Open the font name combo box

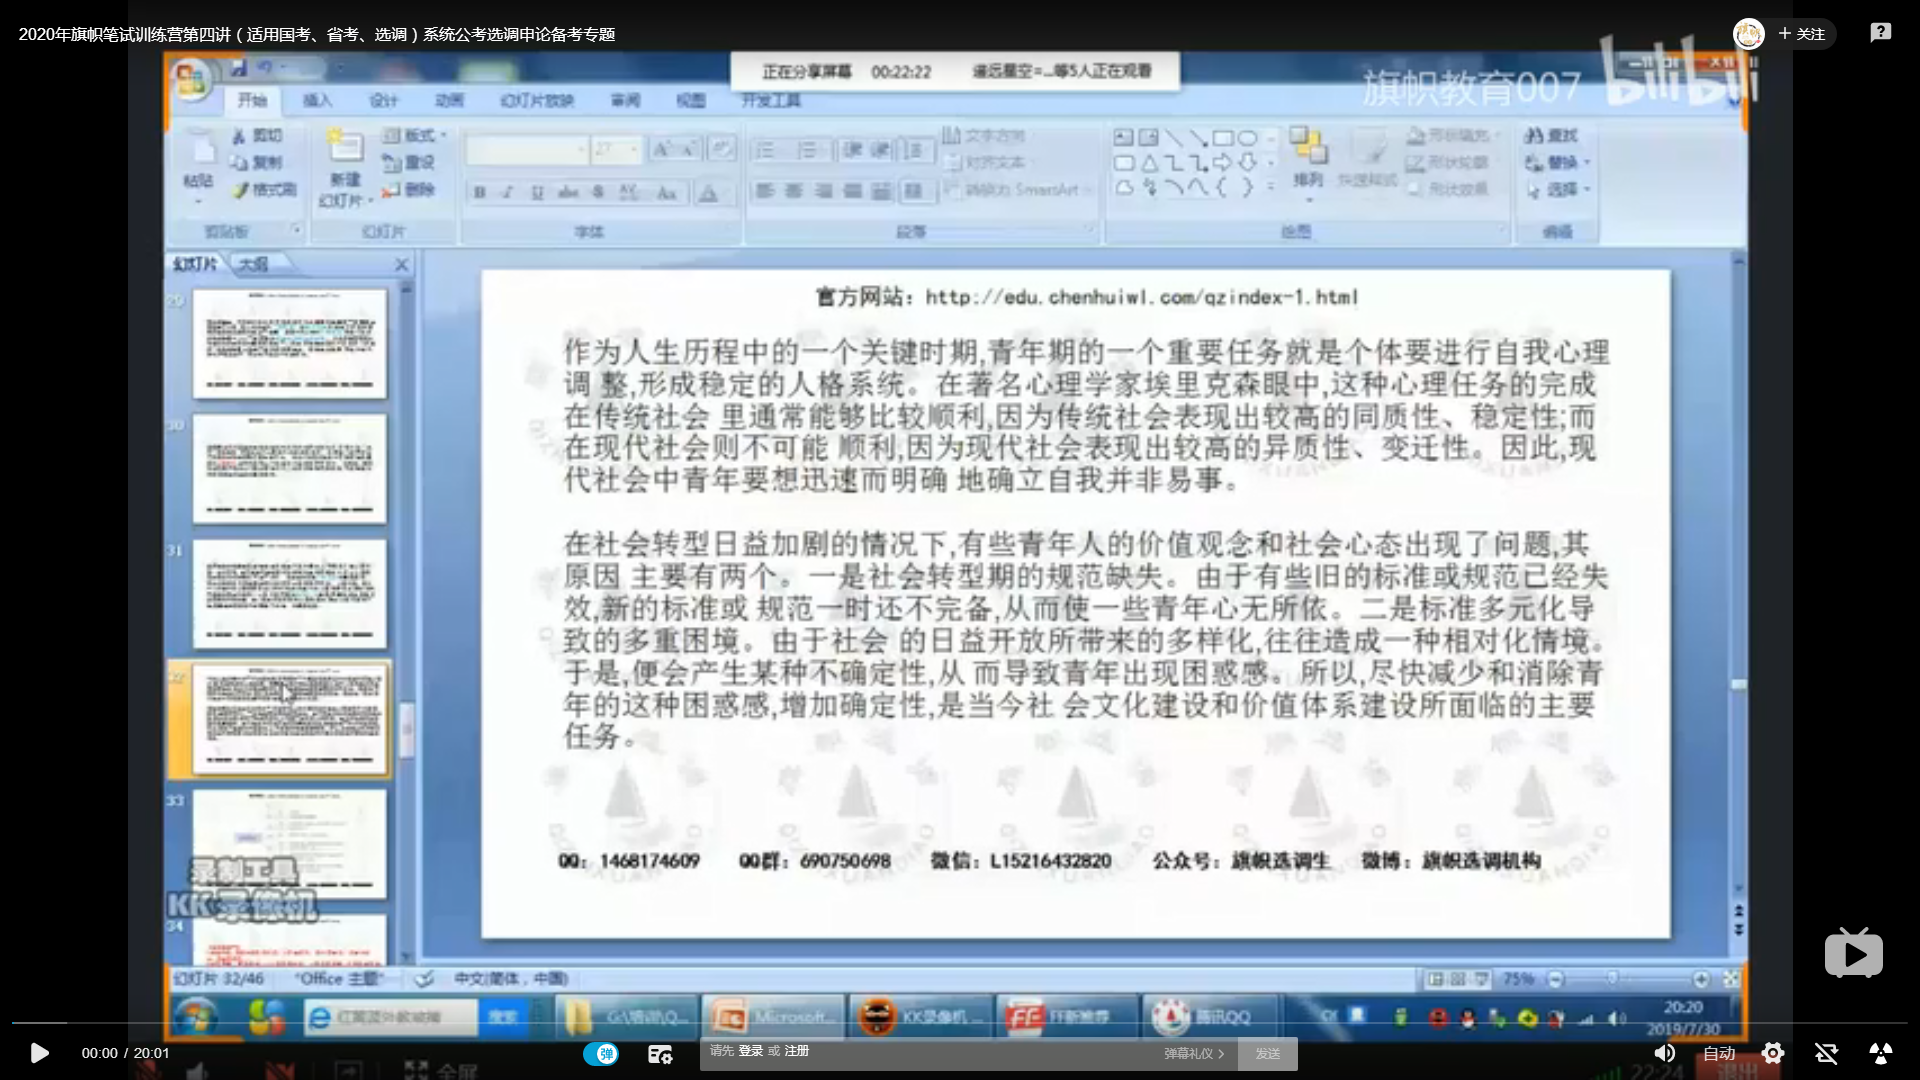(527, 150)
